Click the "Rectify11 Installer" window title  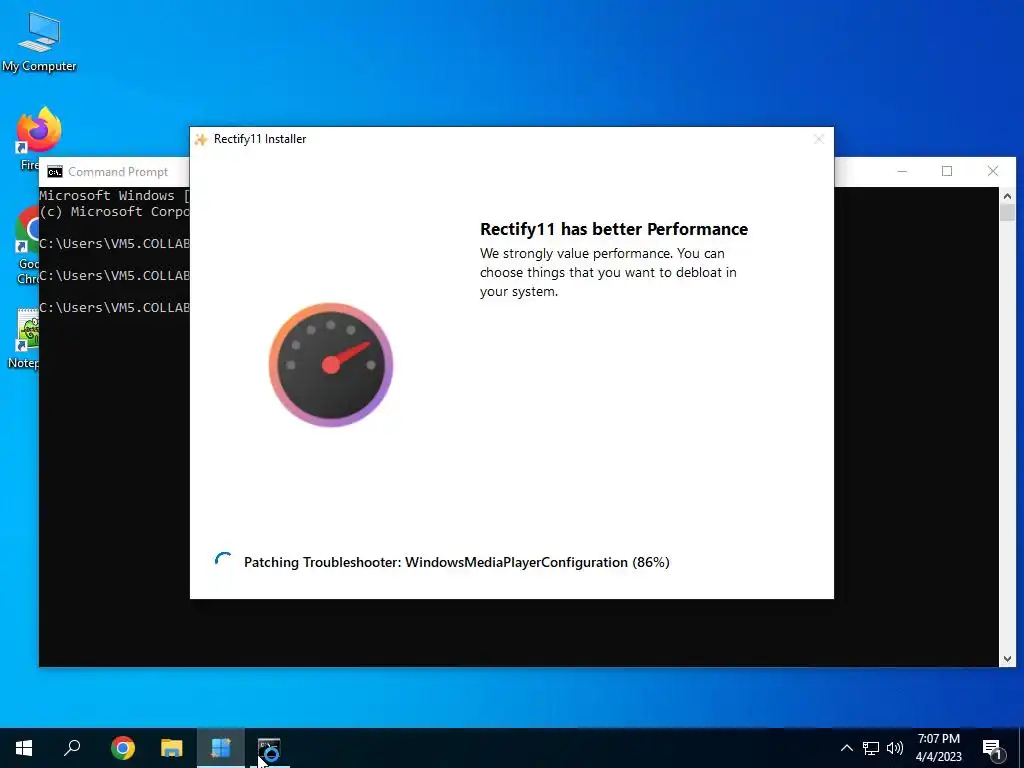point(260,139)
